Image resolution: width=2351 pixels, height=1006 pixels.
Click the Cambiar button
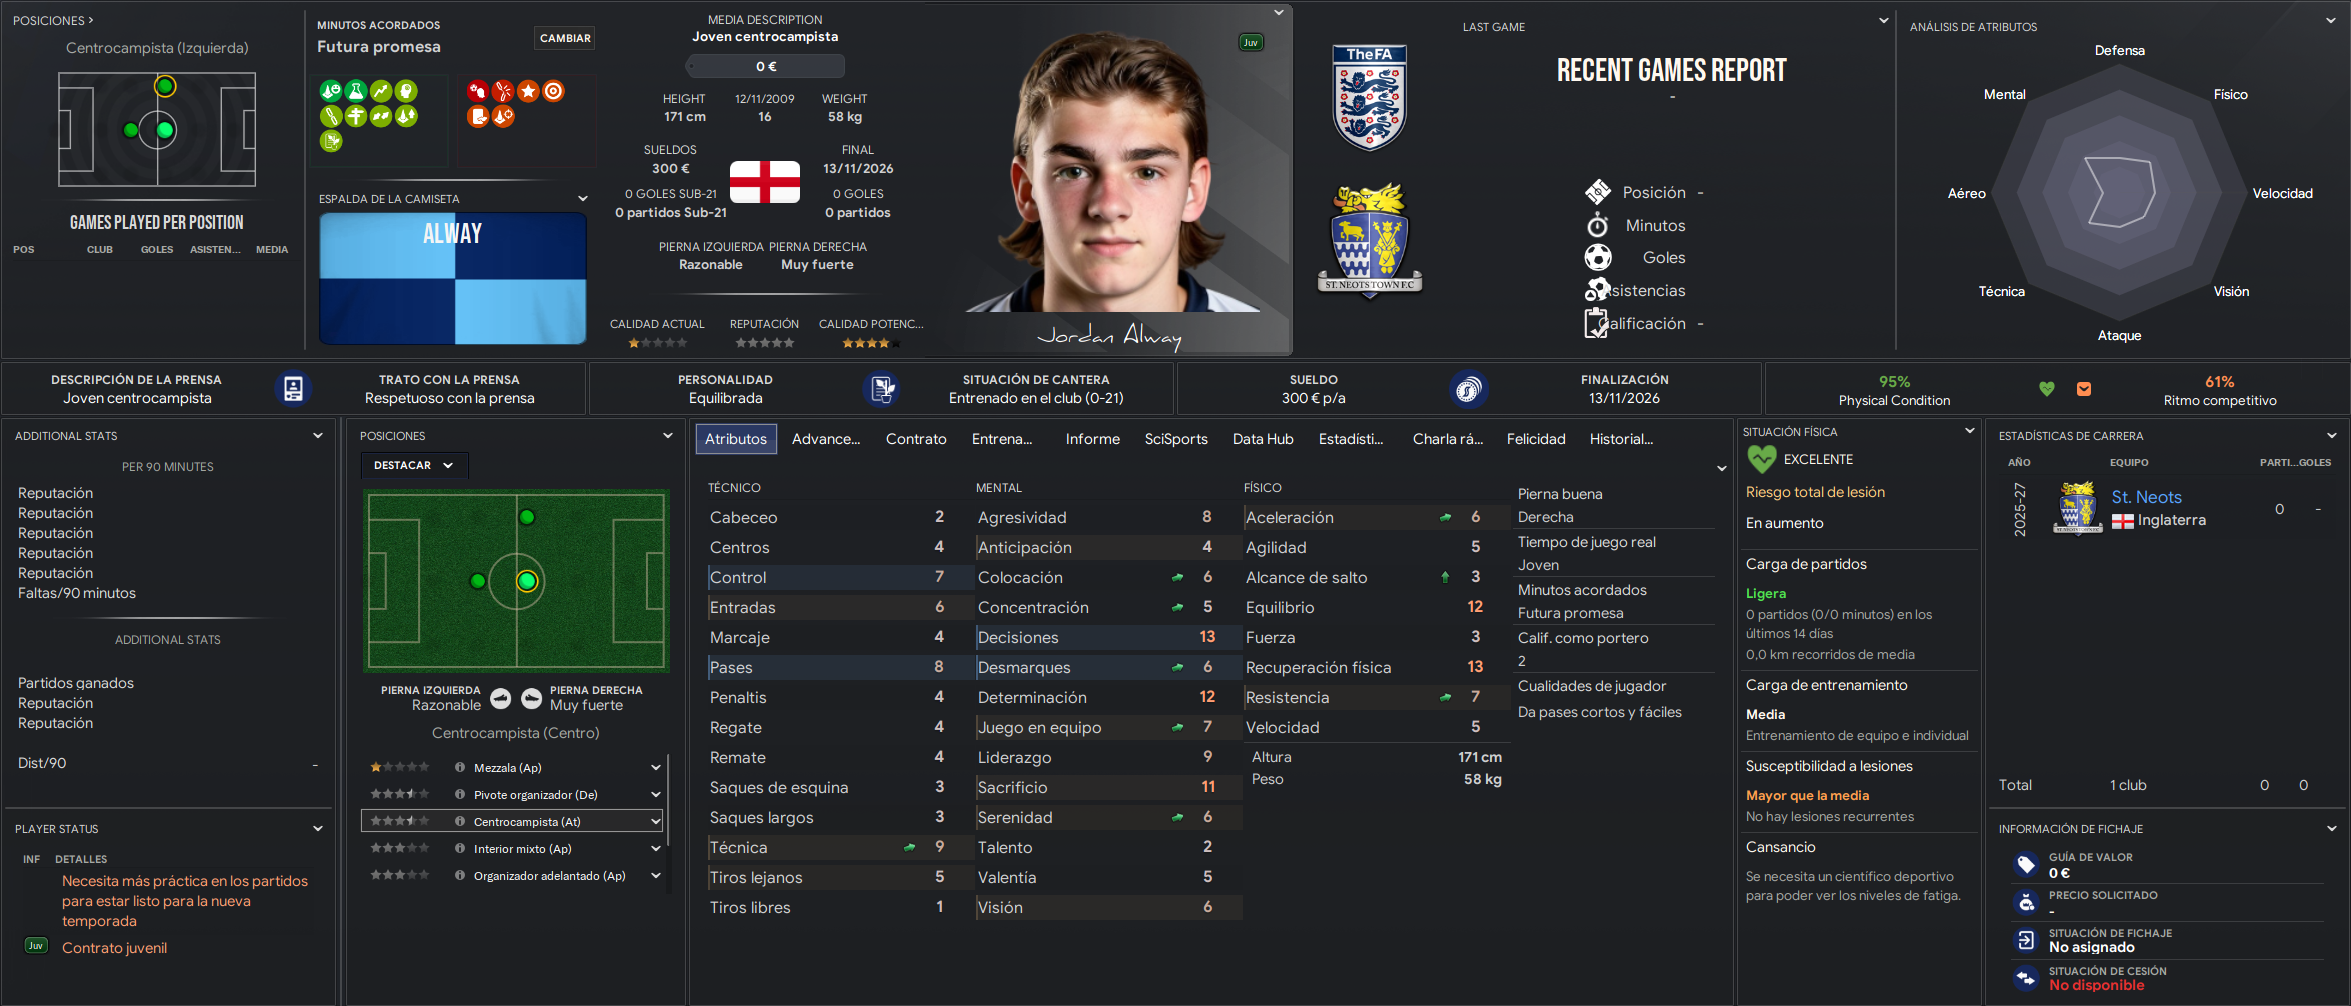[x=565, y=38]
